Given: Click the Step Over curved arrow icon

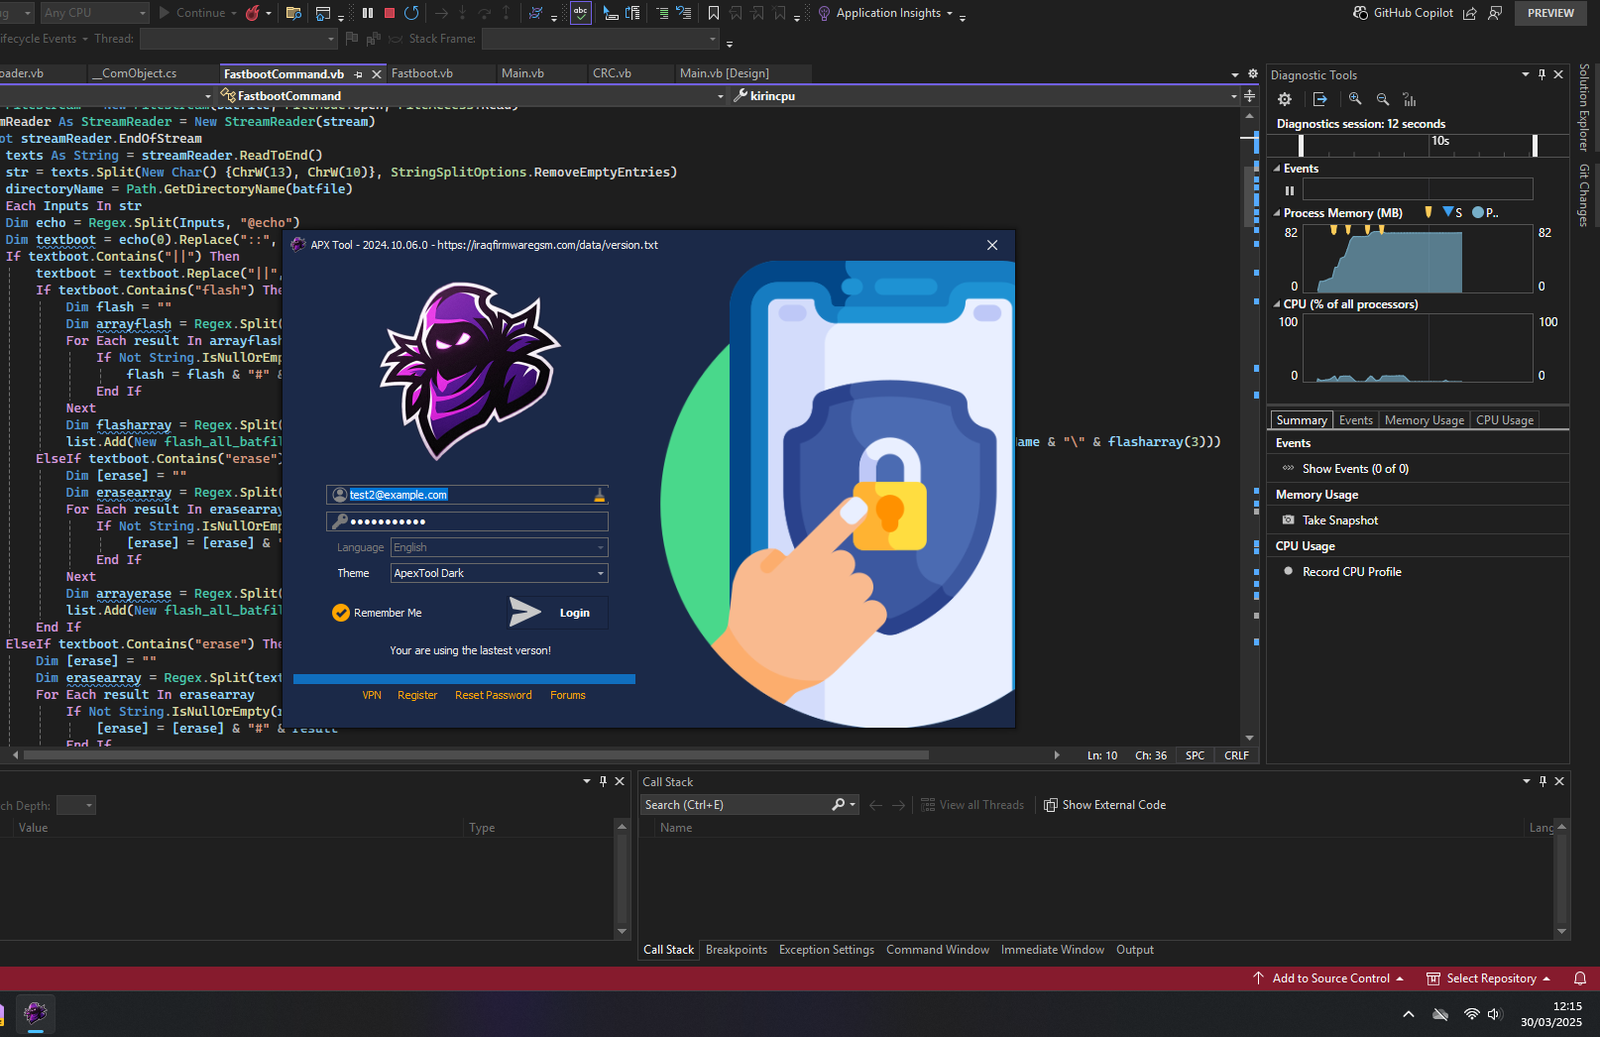Looking at the screenshot, I should [485, 13].
